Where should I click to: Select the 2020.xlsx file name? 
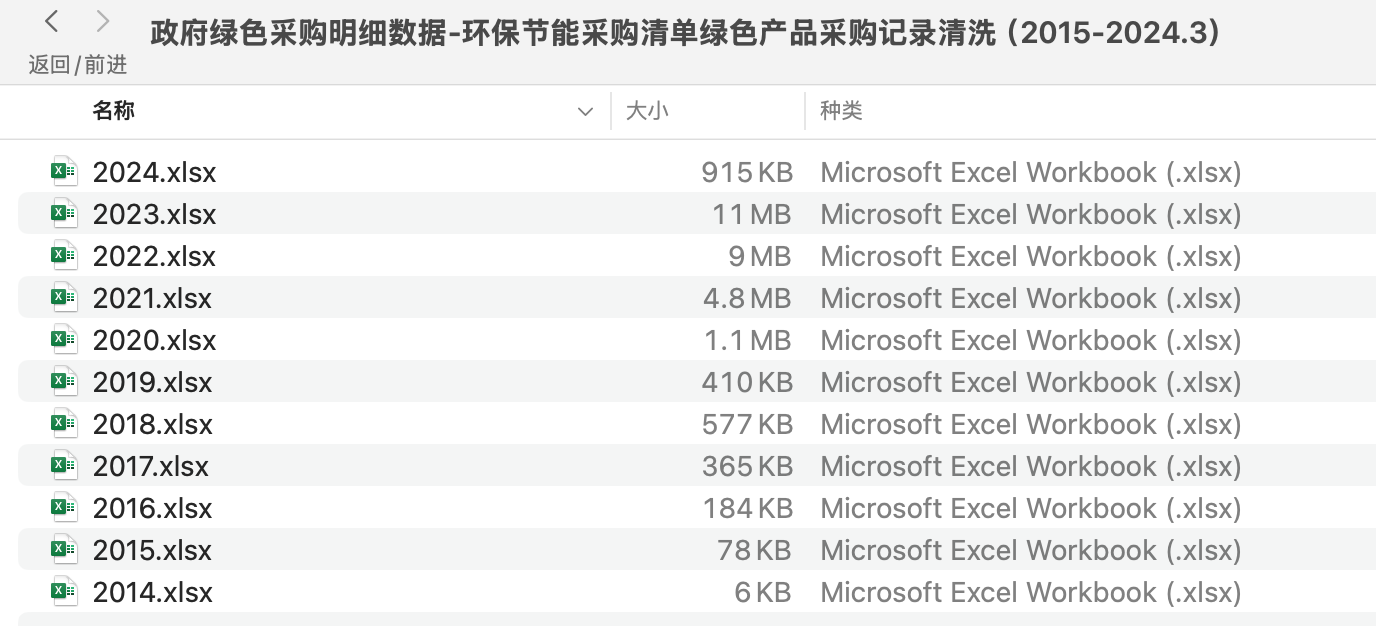pos(155,340)
